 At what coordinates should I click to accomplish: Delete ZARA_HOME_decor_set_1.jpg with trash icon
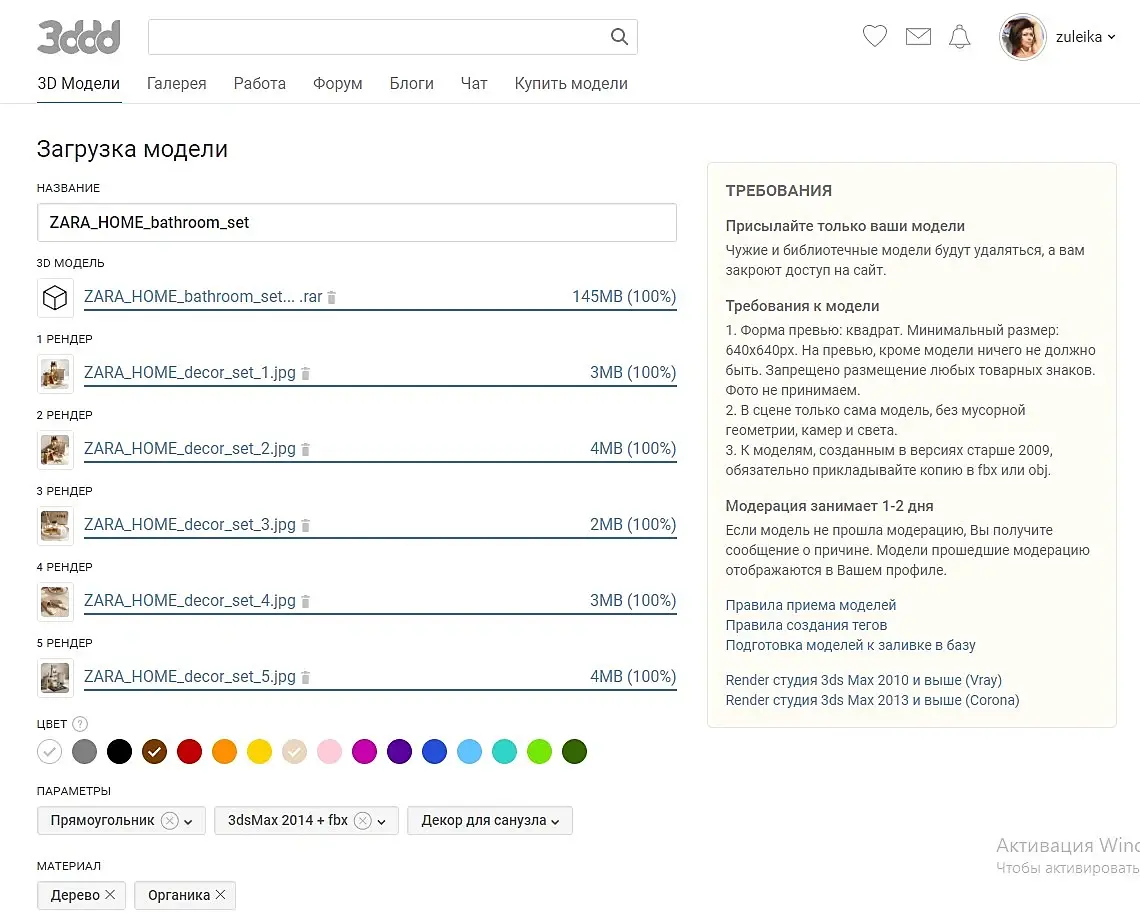point(306,373)
